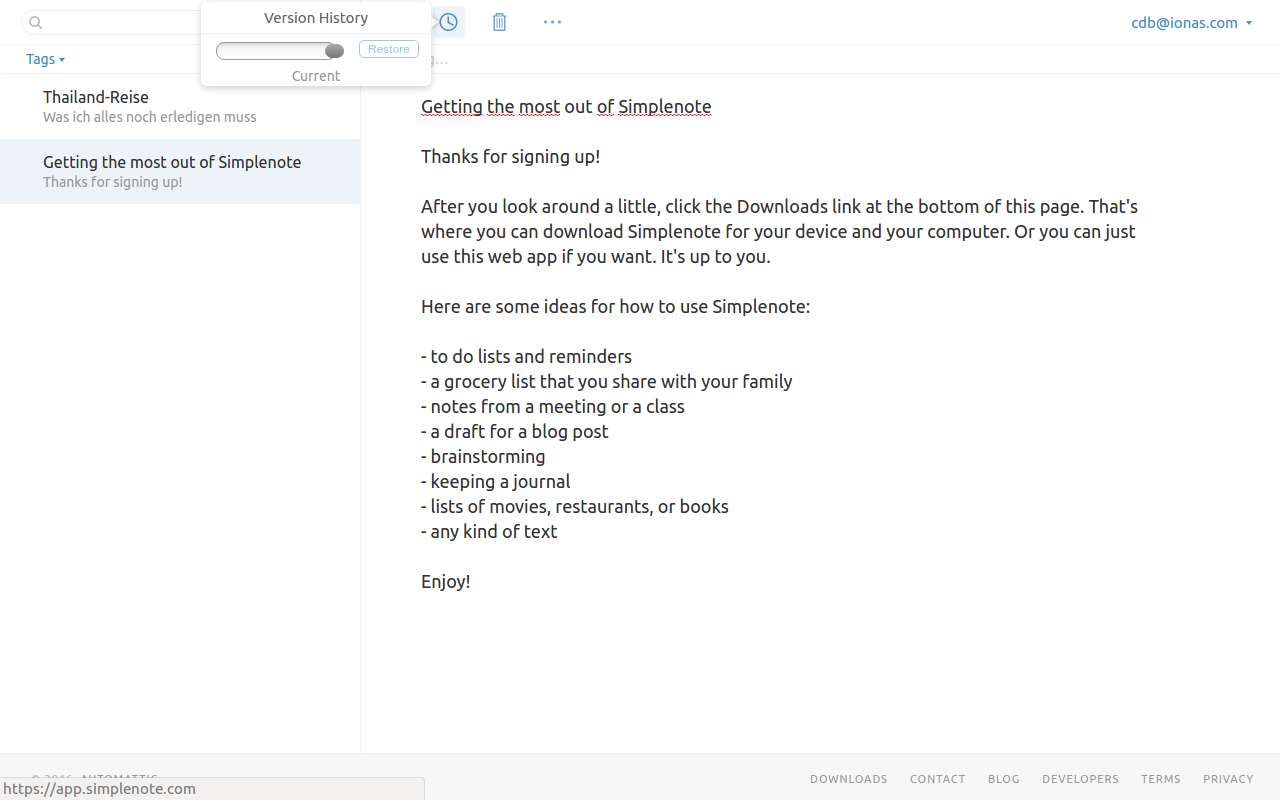
Task: Move the note to trash with bin icon
Action: (500, 22)
